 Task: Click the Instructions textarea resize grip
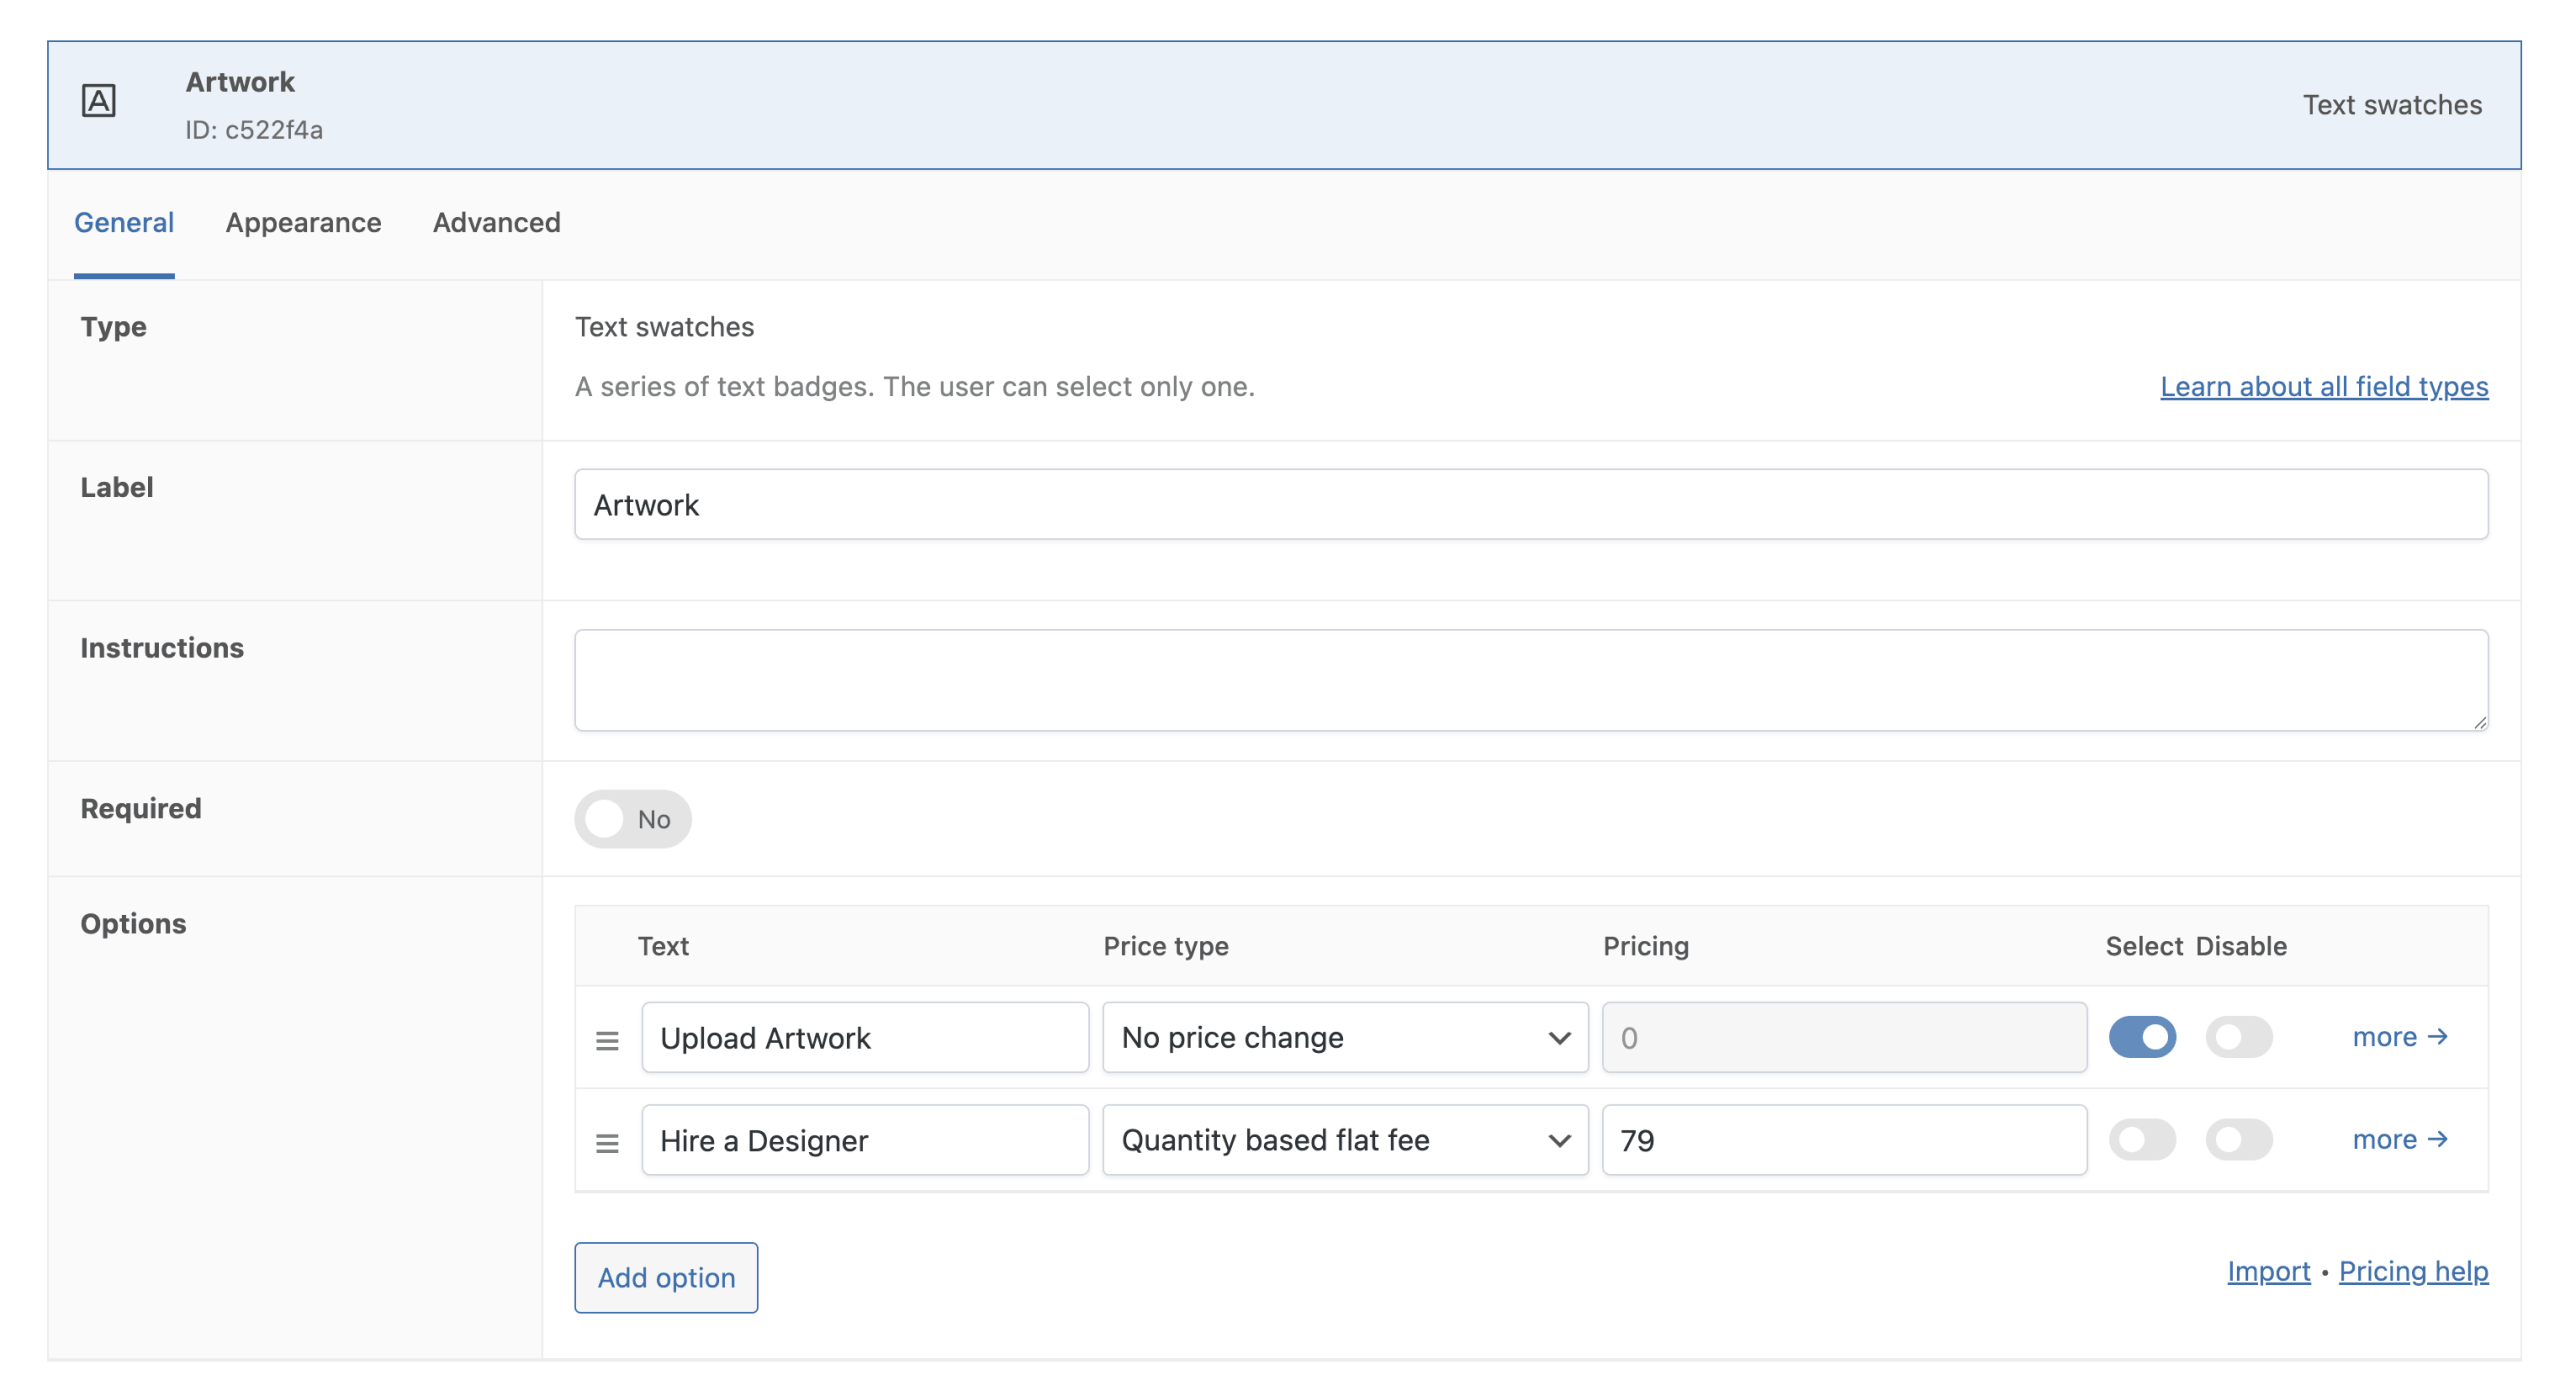(x=2480, y=723)
